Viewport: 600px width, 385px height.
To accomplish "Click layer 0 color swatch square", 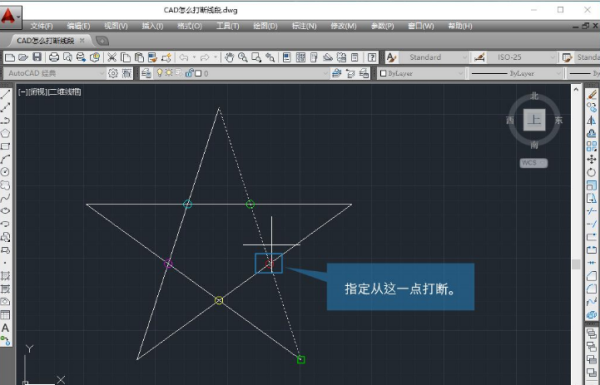I will (x=198, y=73).
